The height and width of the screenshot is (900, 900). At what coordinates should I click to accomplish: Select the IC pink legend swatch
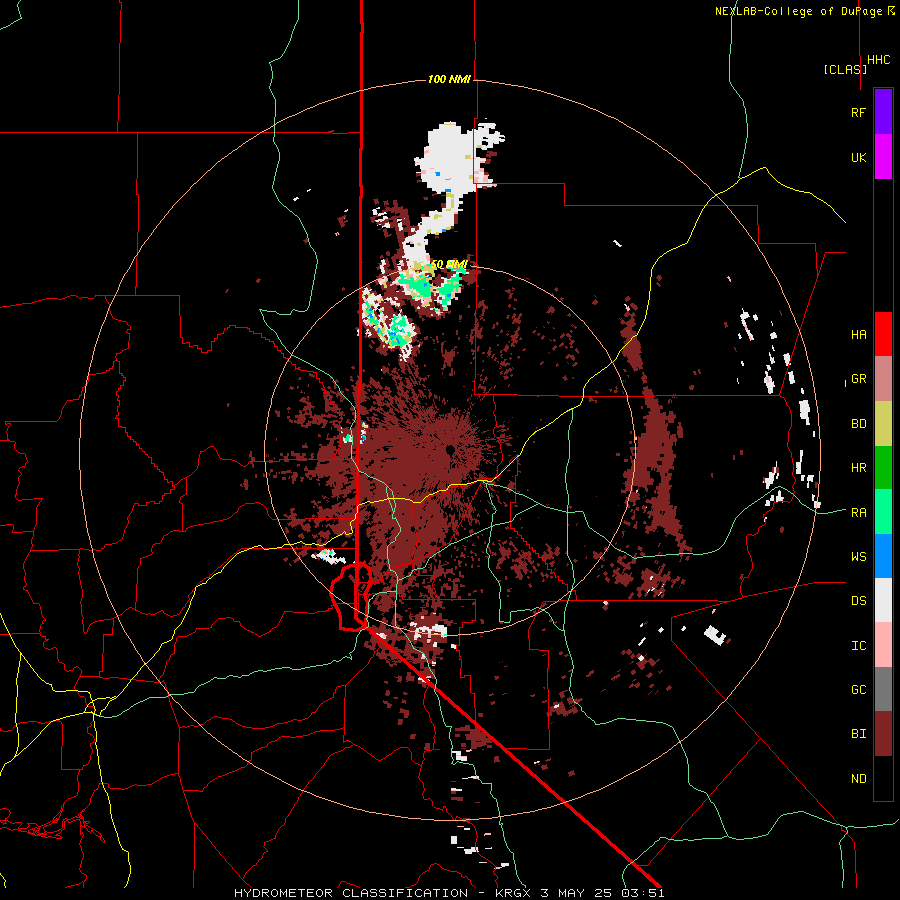tap(883, 645)
